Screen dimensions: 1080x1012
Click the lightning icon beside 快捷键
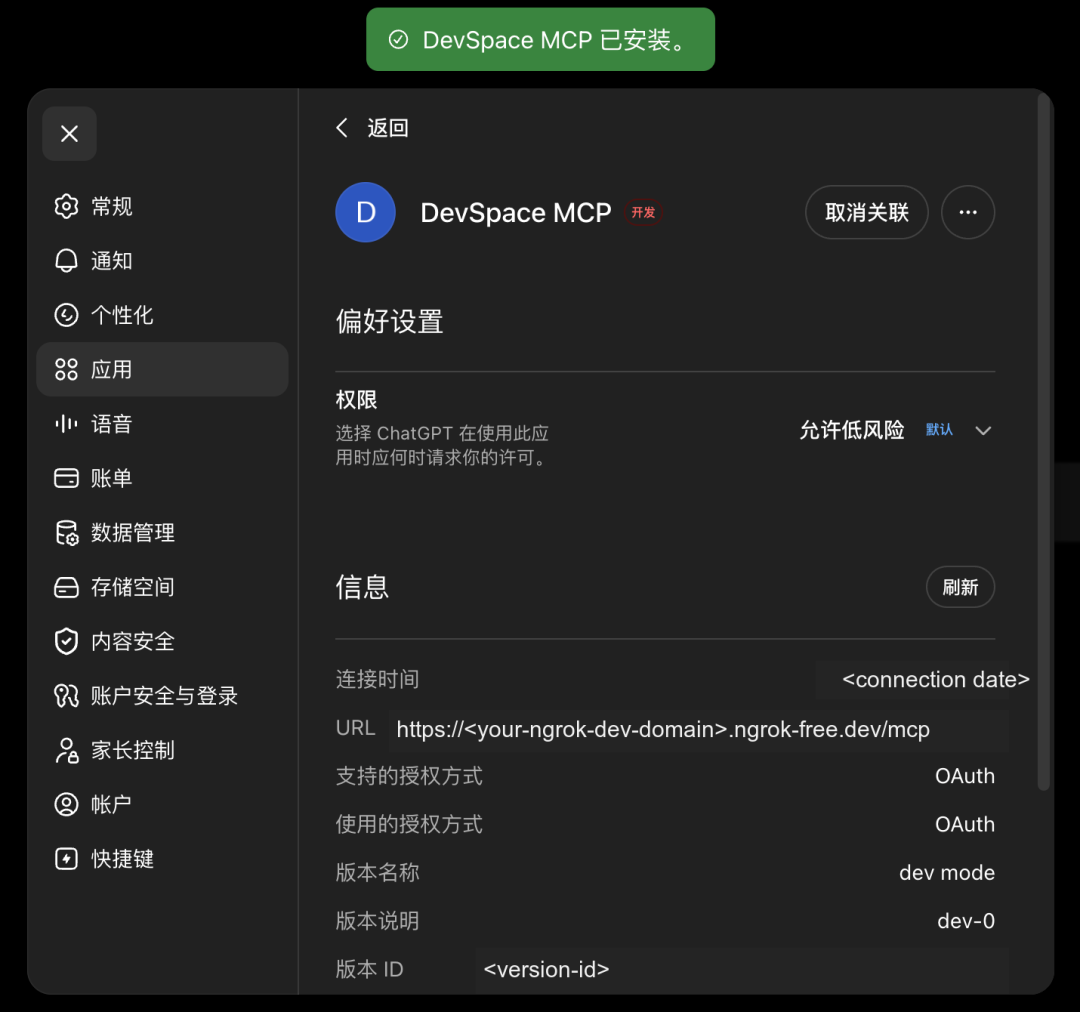[66, 859]
